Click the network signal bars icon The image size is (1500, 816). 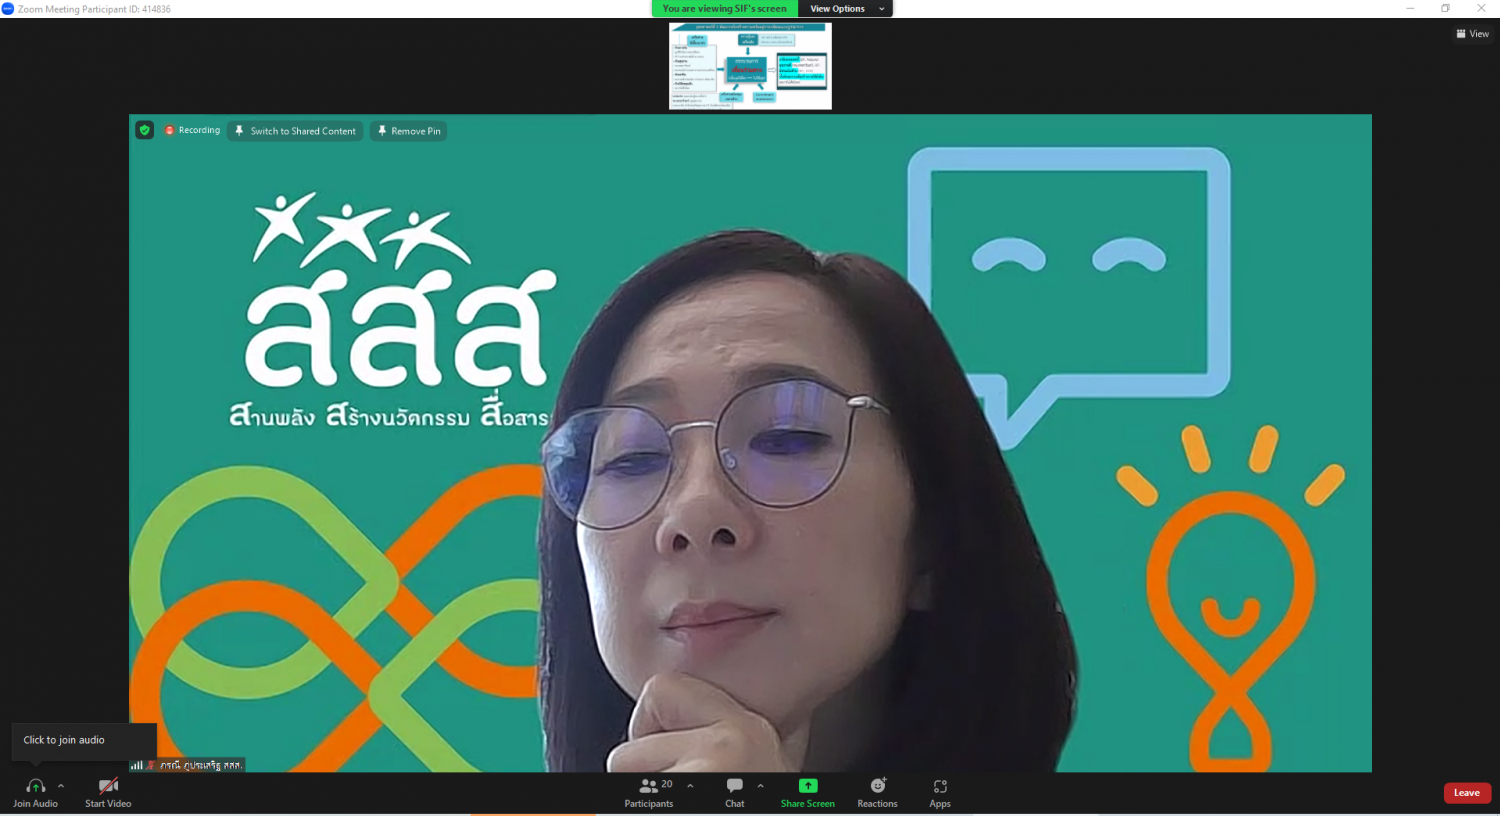pyautogui.click(x=136, y=765)
